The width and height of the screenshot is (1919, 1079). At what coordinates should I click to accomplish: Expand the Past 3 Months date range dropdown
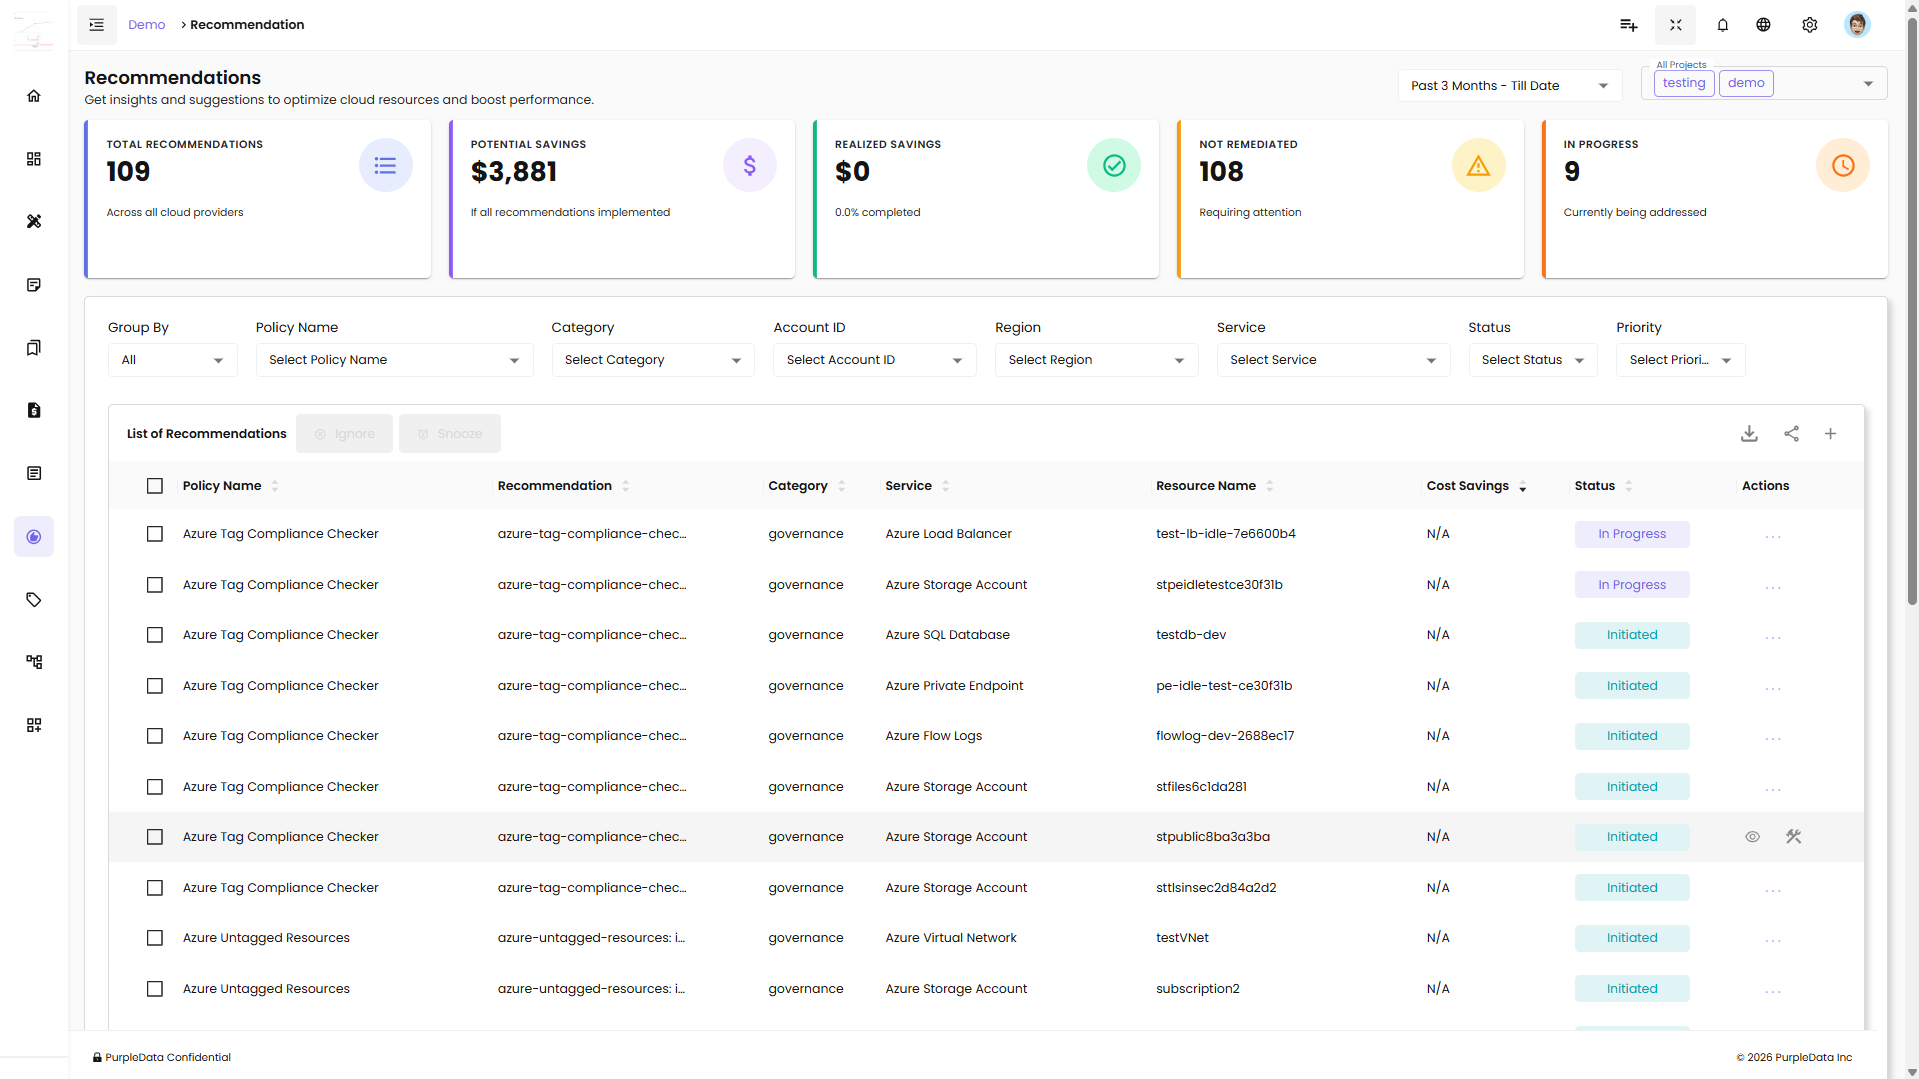click(1508, 86)
